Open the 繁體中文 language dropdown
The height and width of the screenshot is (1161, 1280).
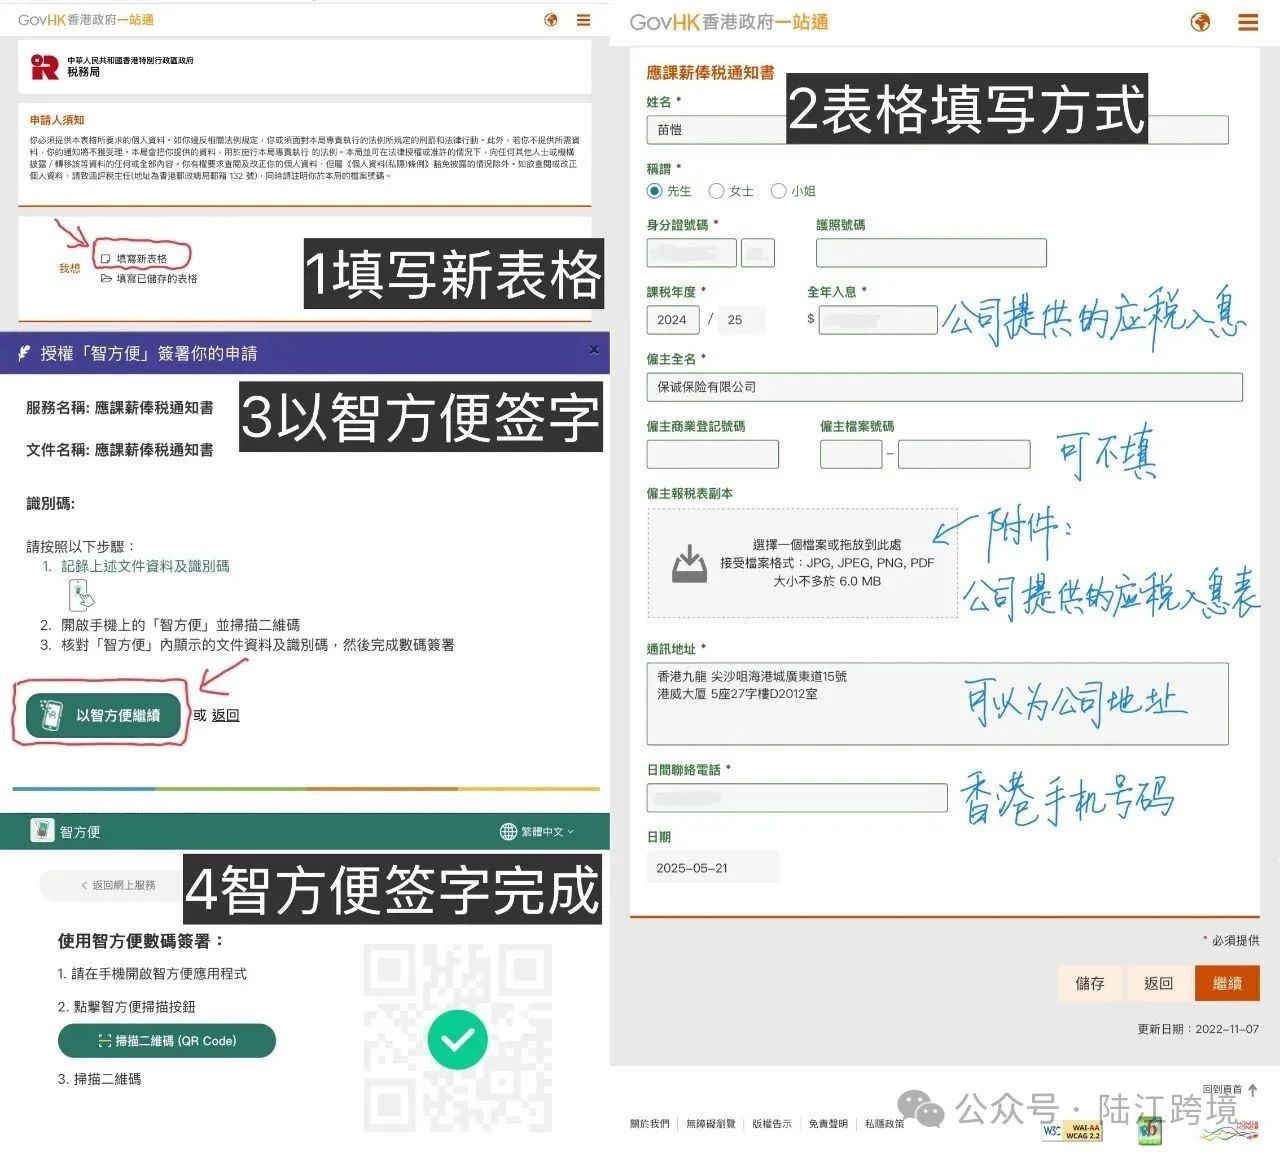coord(538,832)
